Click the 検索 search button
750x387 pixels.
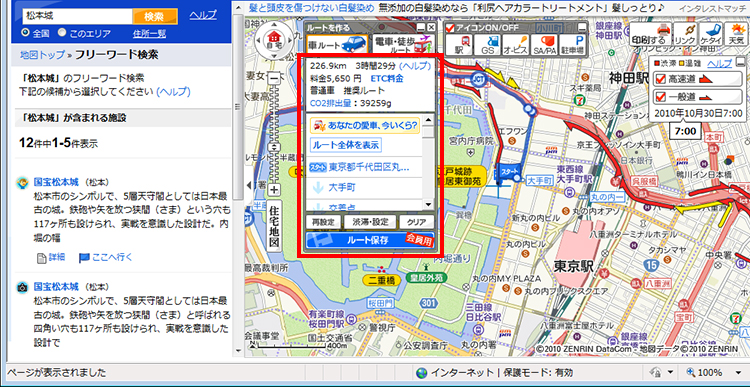(x=154, y=17)
